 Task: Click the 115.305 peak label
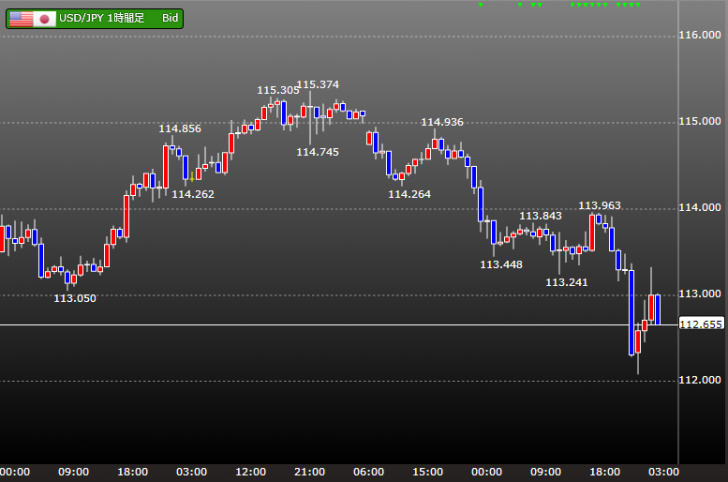[x=278, y=90]
